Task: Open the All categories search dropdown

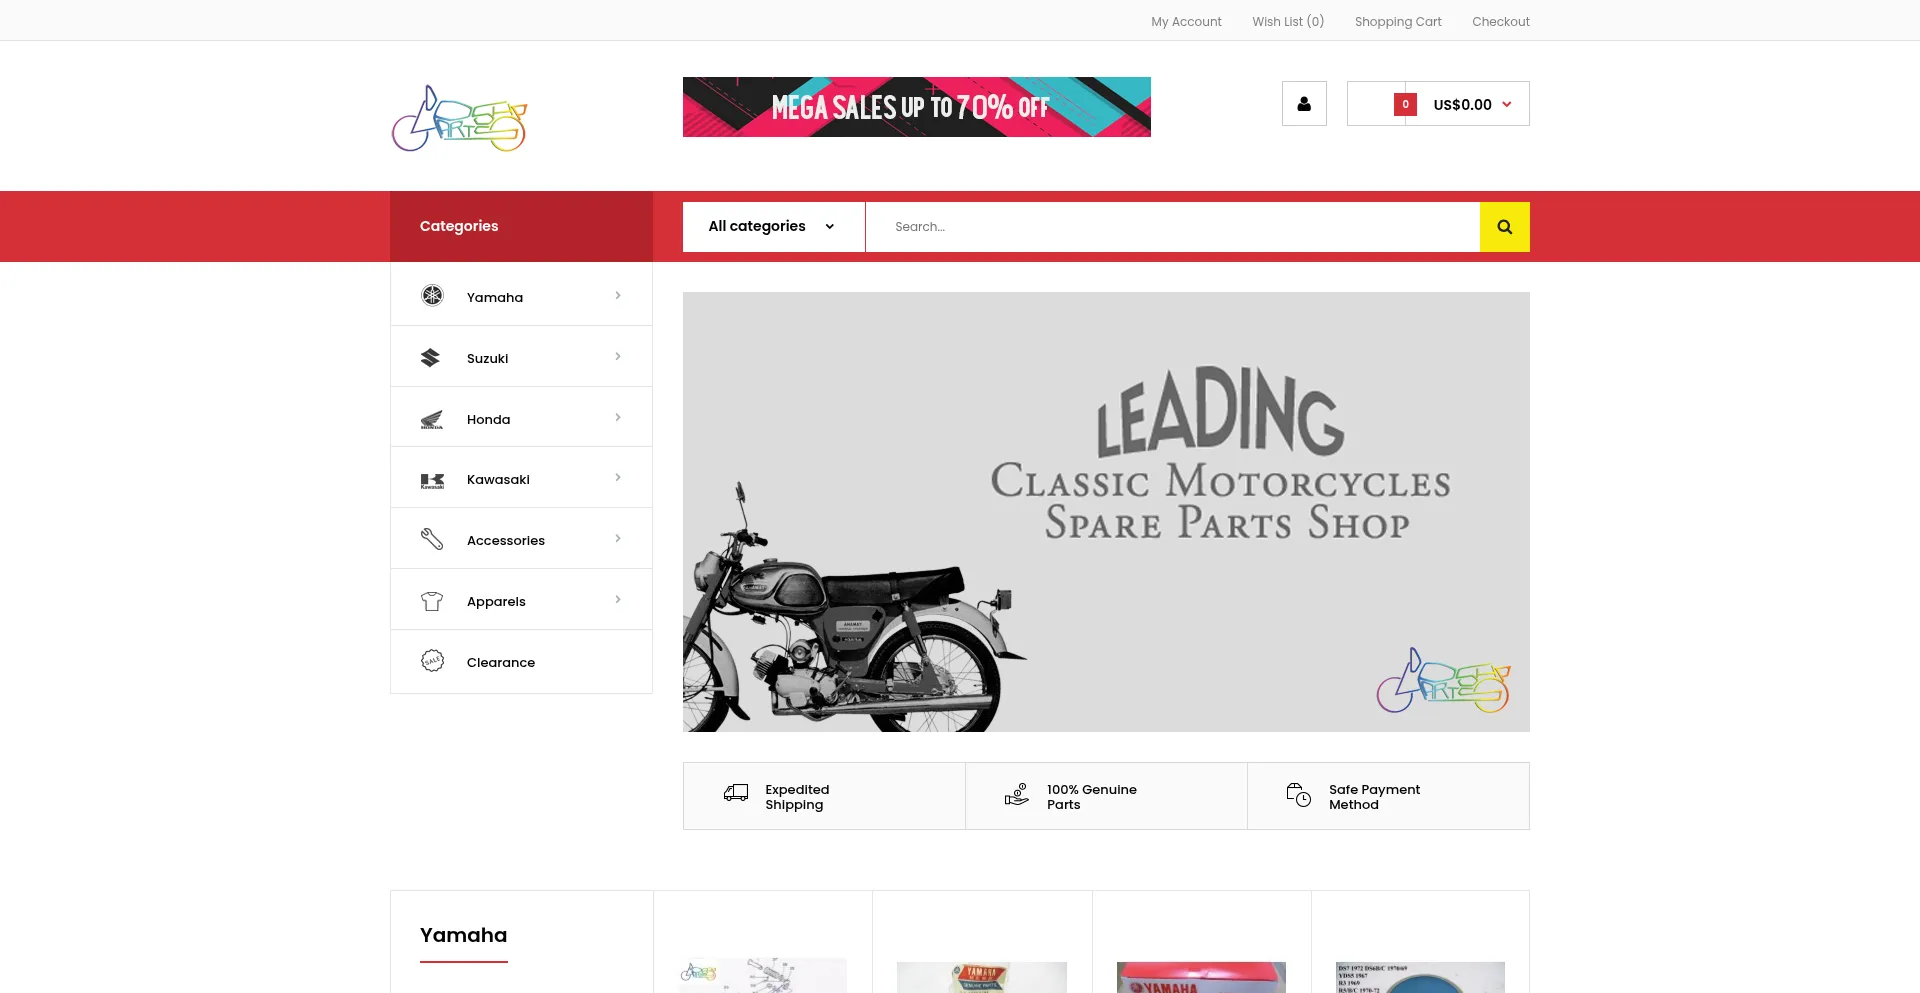Action: click(x=773, y=227)
